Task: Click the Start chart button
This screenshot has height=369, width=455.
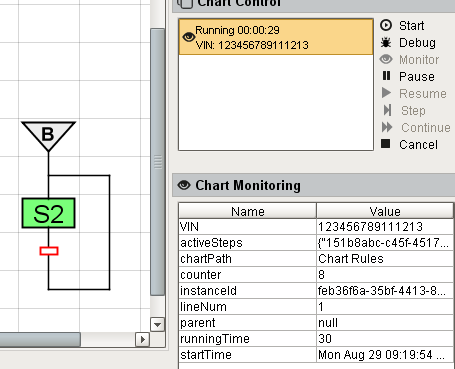Action: (x=402, y=25)
